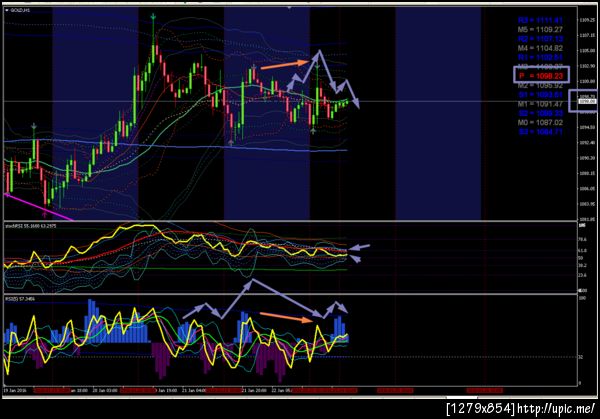
Task: Click the white current price tag on price axis
Action: pos(587,101)
